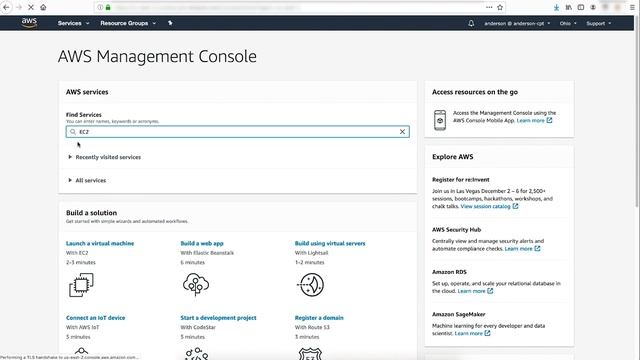Click external link icon under SageMaker

pos(487,333)
